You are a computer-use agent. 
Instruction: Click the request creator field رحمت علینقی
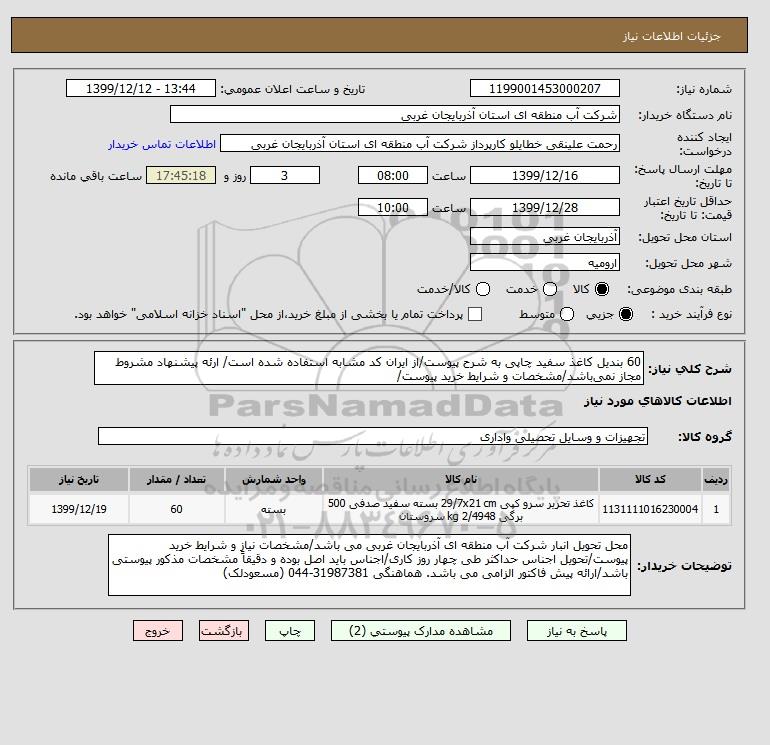click(420, 143)
